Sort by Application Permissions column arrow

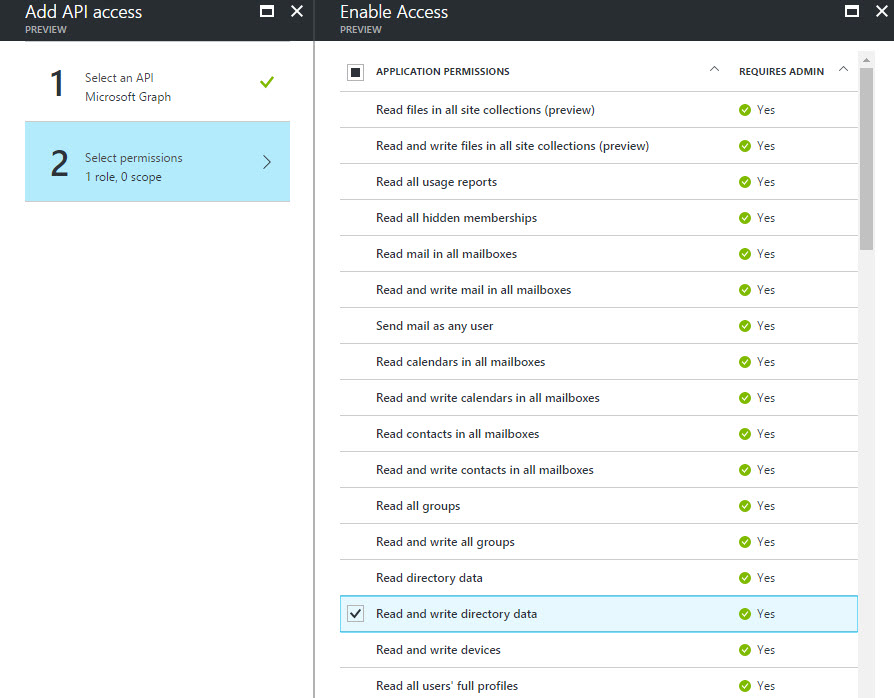(713, 70)
